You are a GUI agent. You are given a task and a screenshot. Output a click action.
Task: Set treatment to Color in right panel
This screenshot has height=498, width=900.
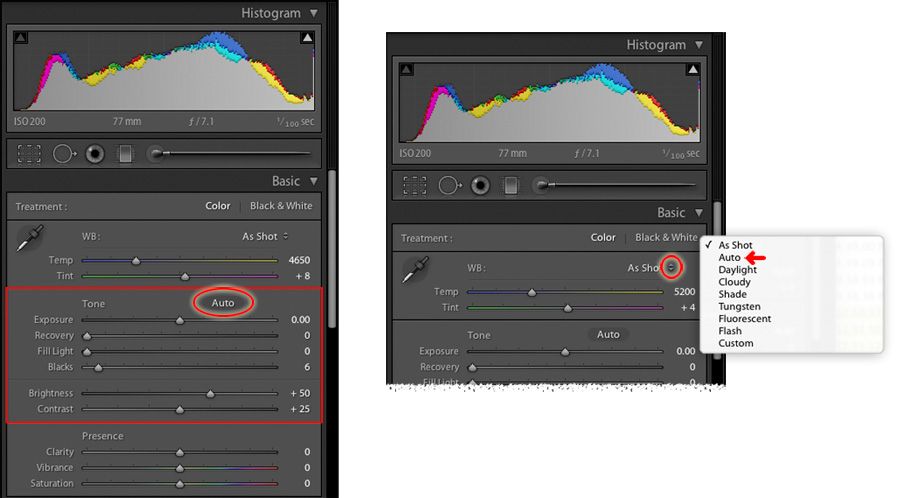click(603, 238)
